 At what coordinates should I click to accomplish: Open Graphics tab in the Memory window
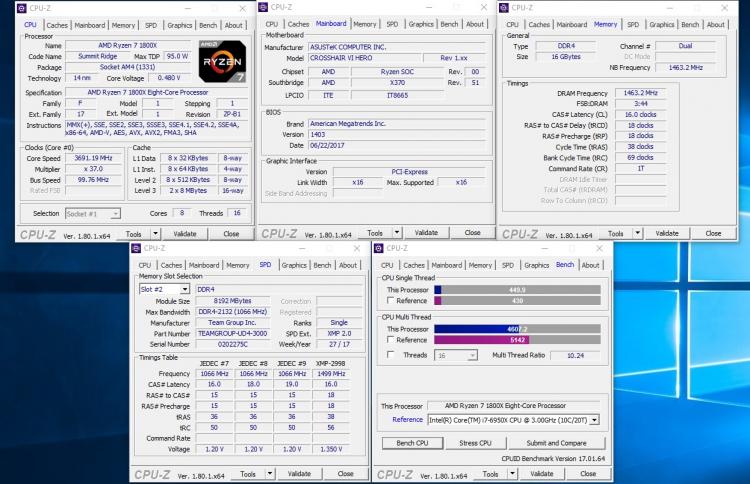point(662,24)
